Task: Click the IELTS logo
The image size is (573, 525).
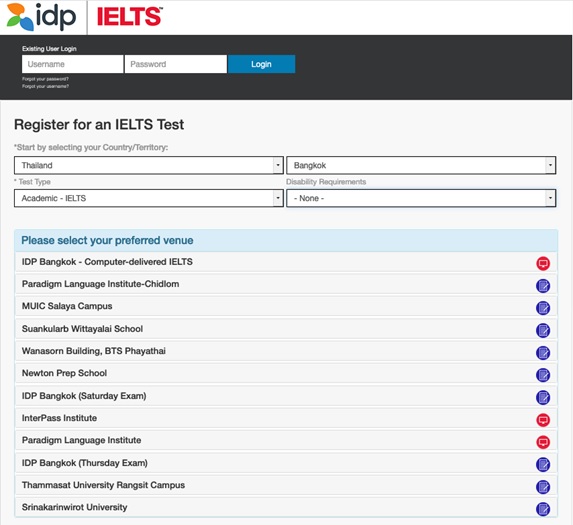Action: click(x=130, y=17)
